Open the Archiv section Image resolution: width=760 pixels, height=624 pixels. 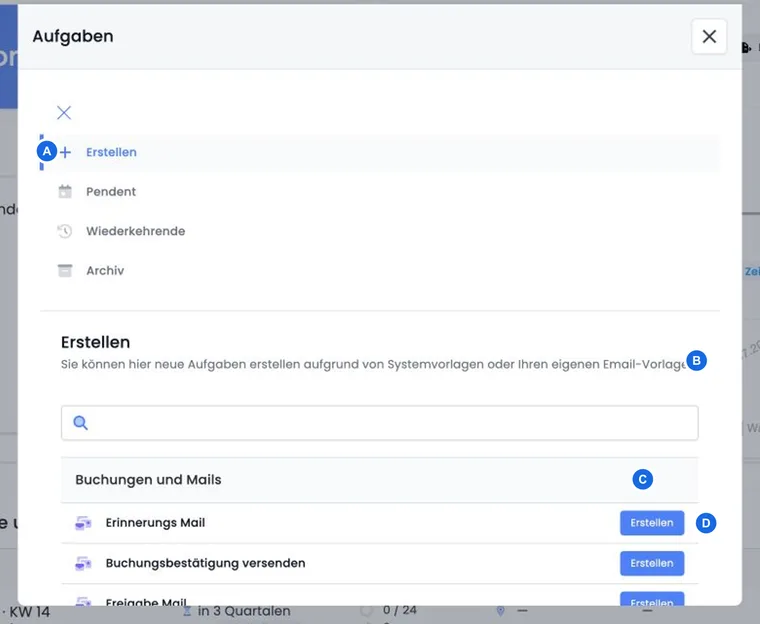[x=105, y=271]
